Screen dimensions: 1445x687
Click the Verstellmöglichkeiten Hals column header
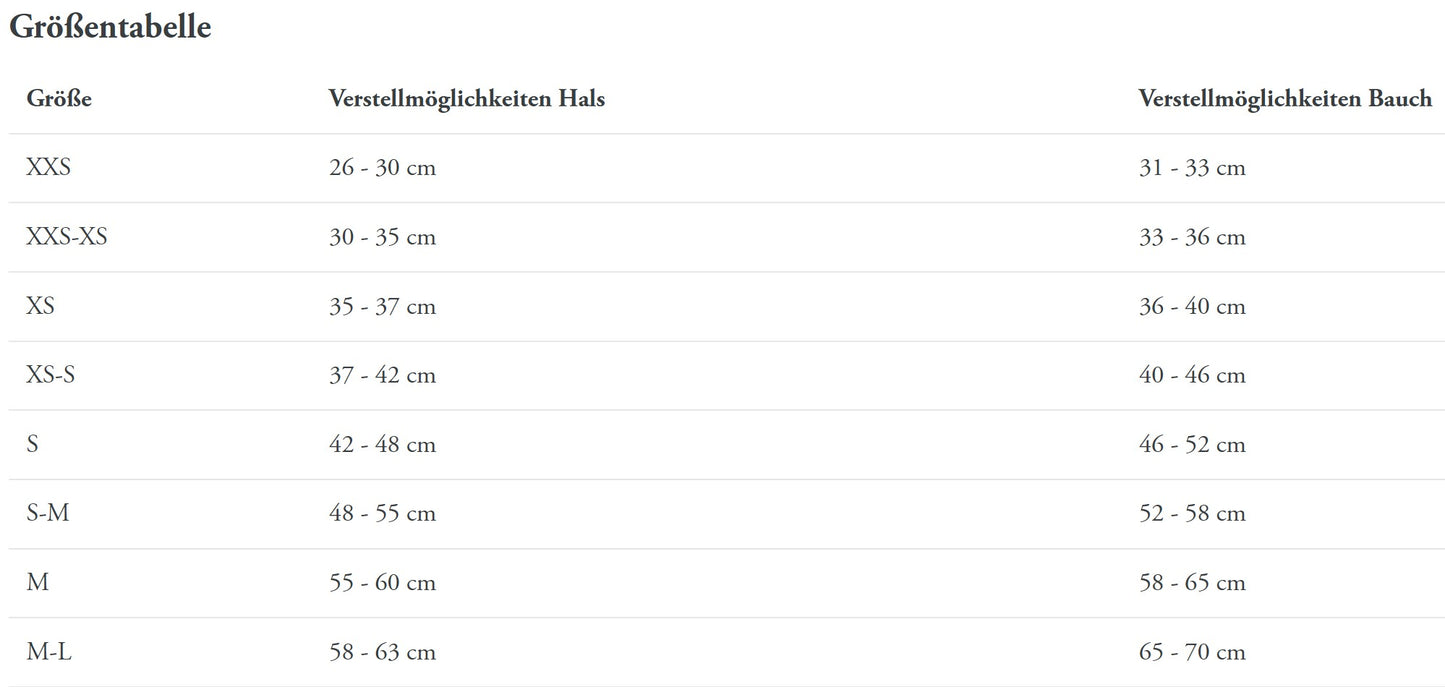click(466, 99)
